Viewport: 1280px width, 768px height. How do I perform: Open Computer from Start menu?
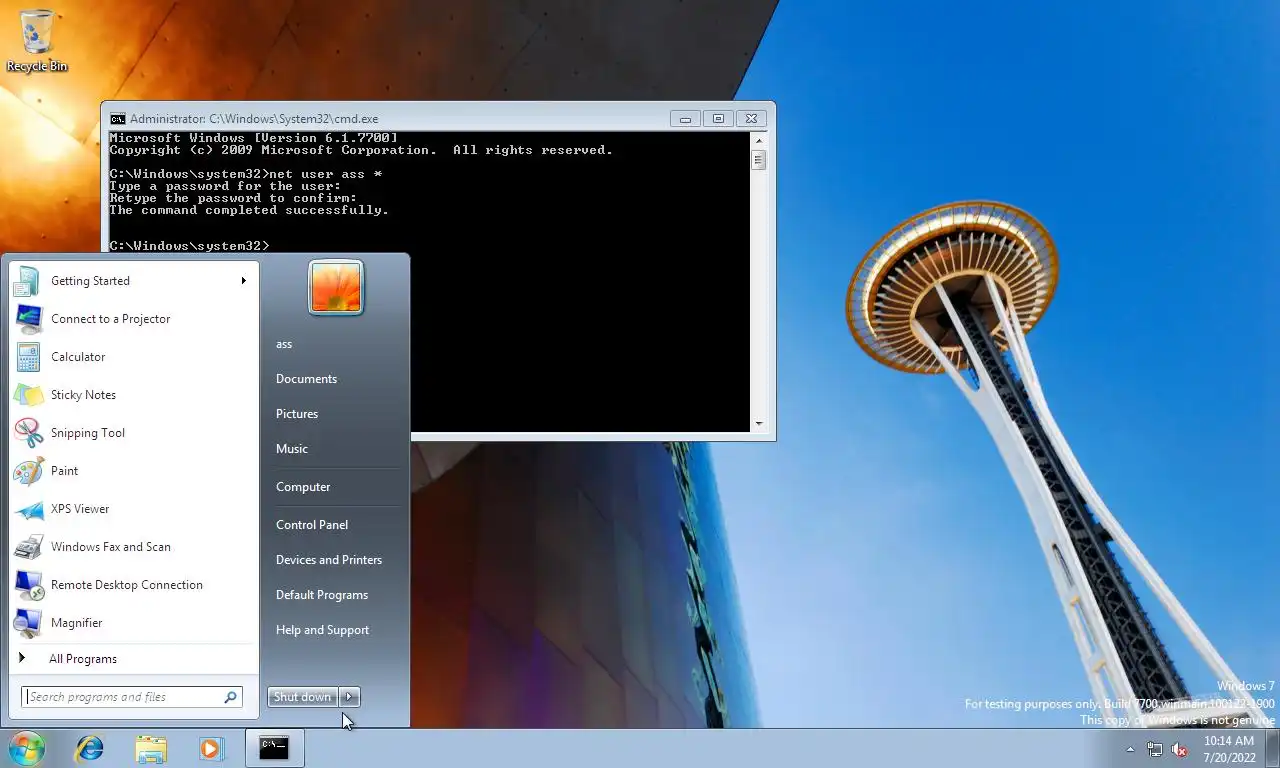pos(303,487)
